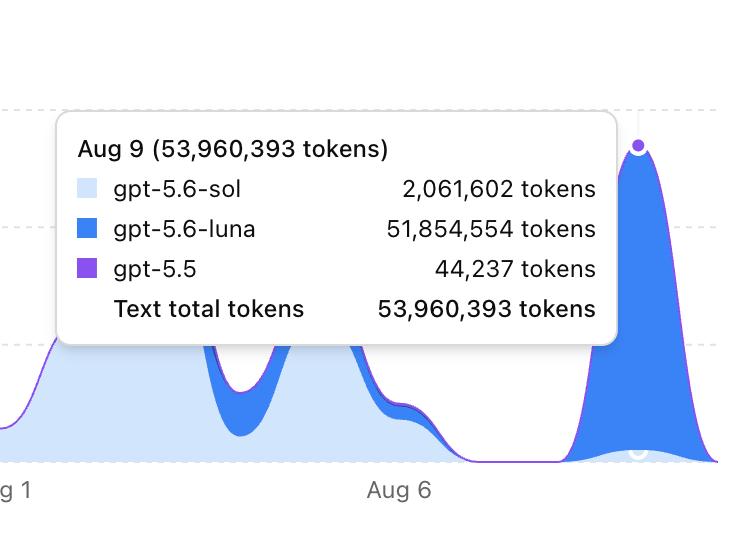This screenshot has width=746, height=550.
Task: Click the Aug 6 axis label
Action: (x=399, y=490)
